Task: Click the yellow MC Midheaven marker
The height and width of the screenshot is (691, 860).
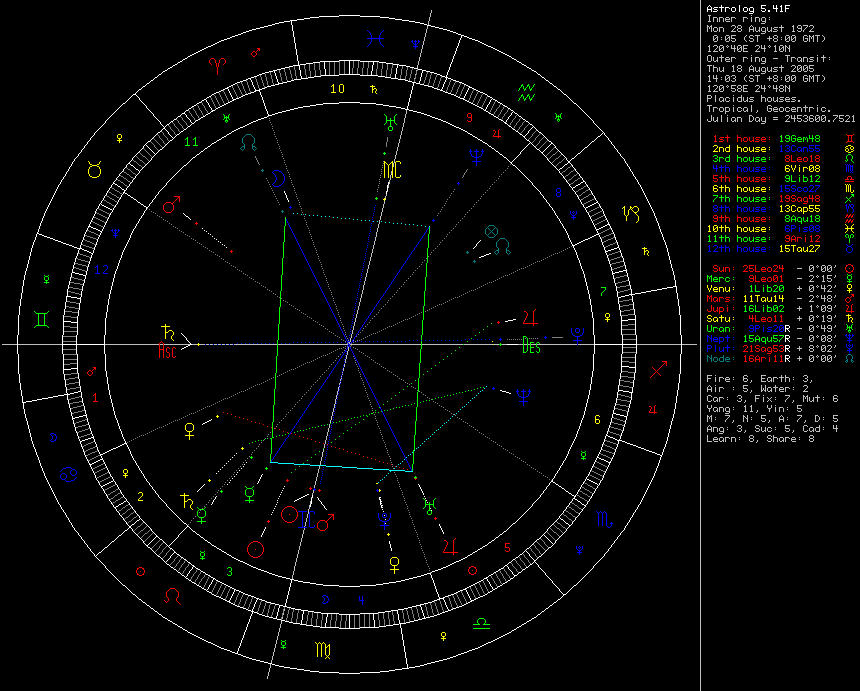Action: pos(391,170)
